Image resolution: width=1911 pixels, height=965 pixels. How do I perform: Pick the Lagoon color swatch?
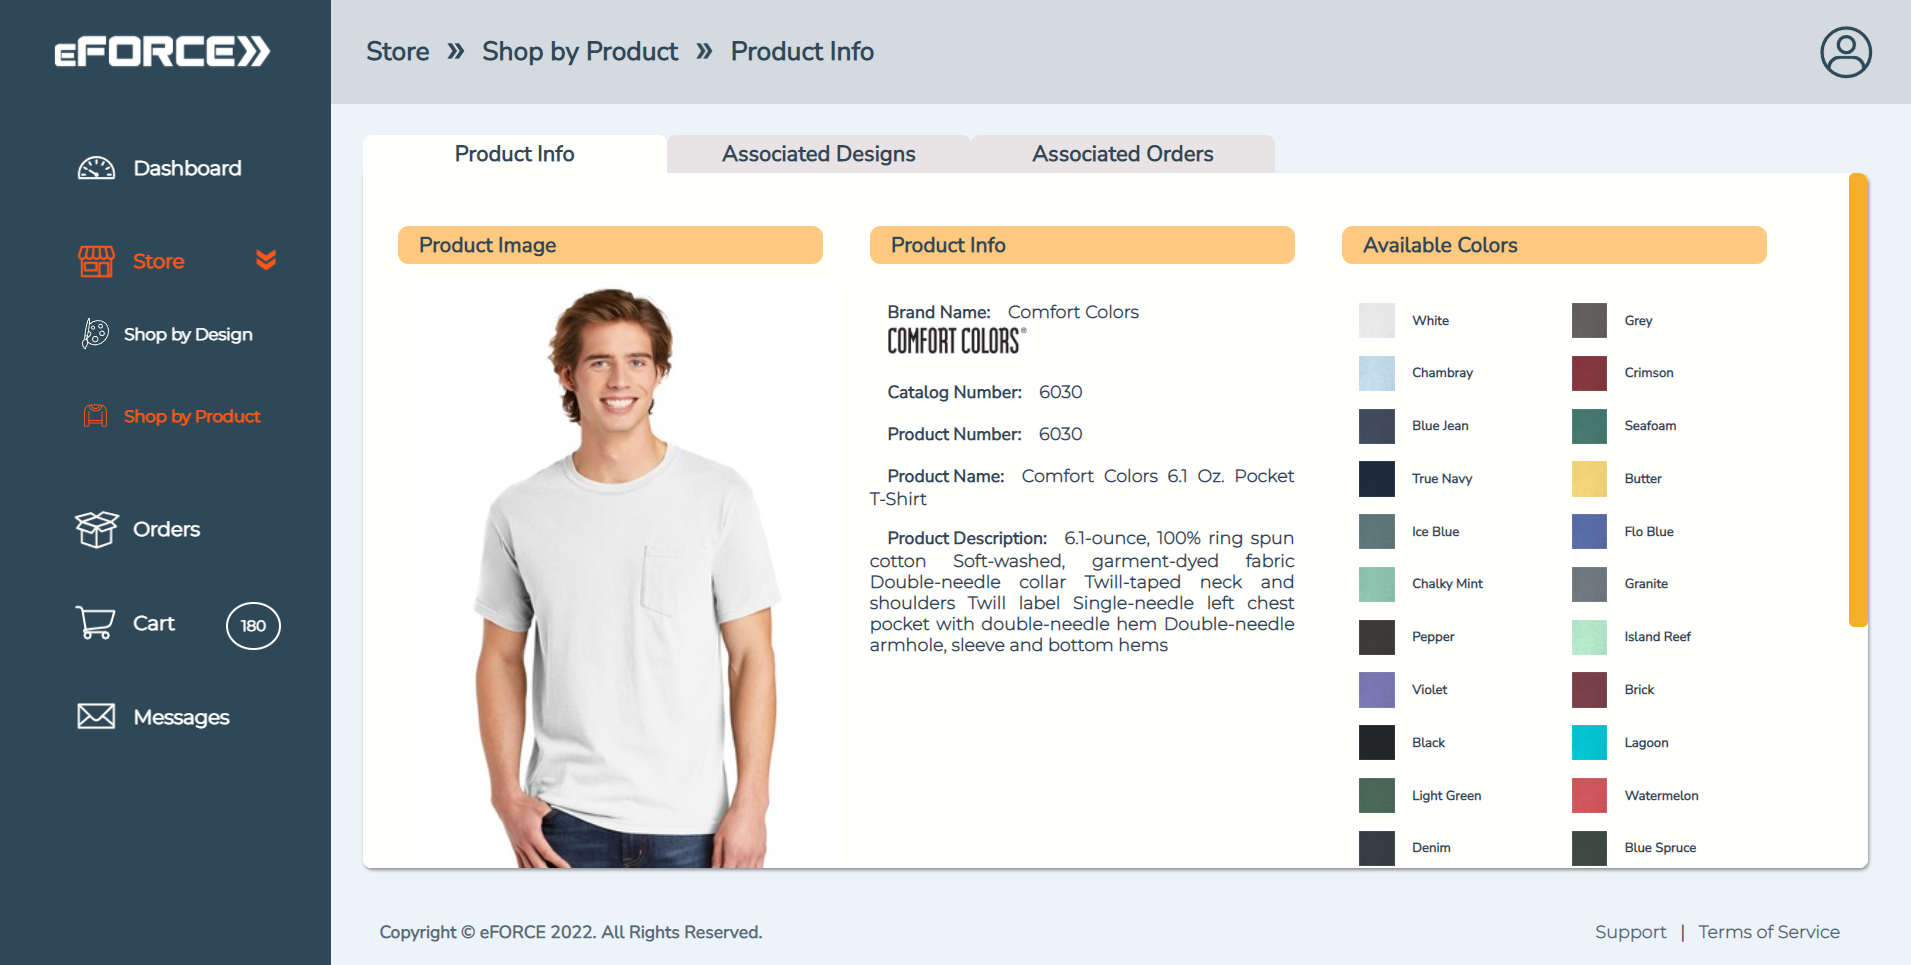1589,743
